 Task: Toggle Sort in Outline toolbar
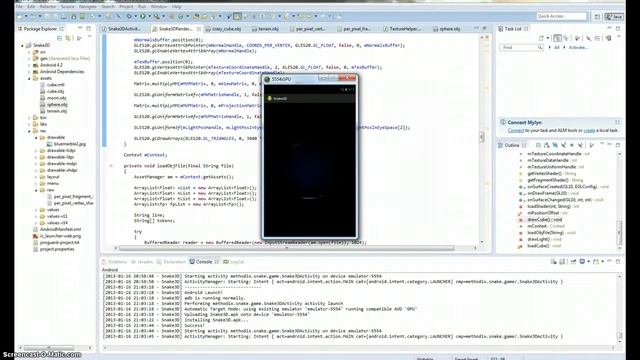[547, 145]
